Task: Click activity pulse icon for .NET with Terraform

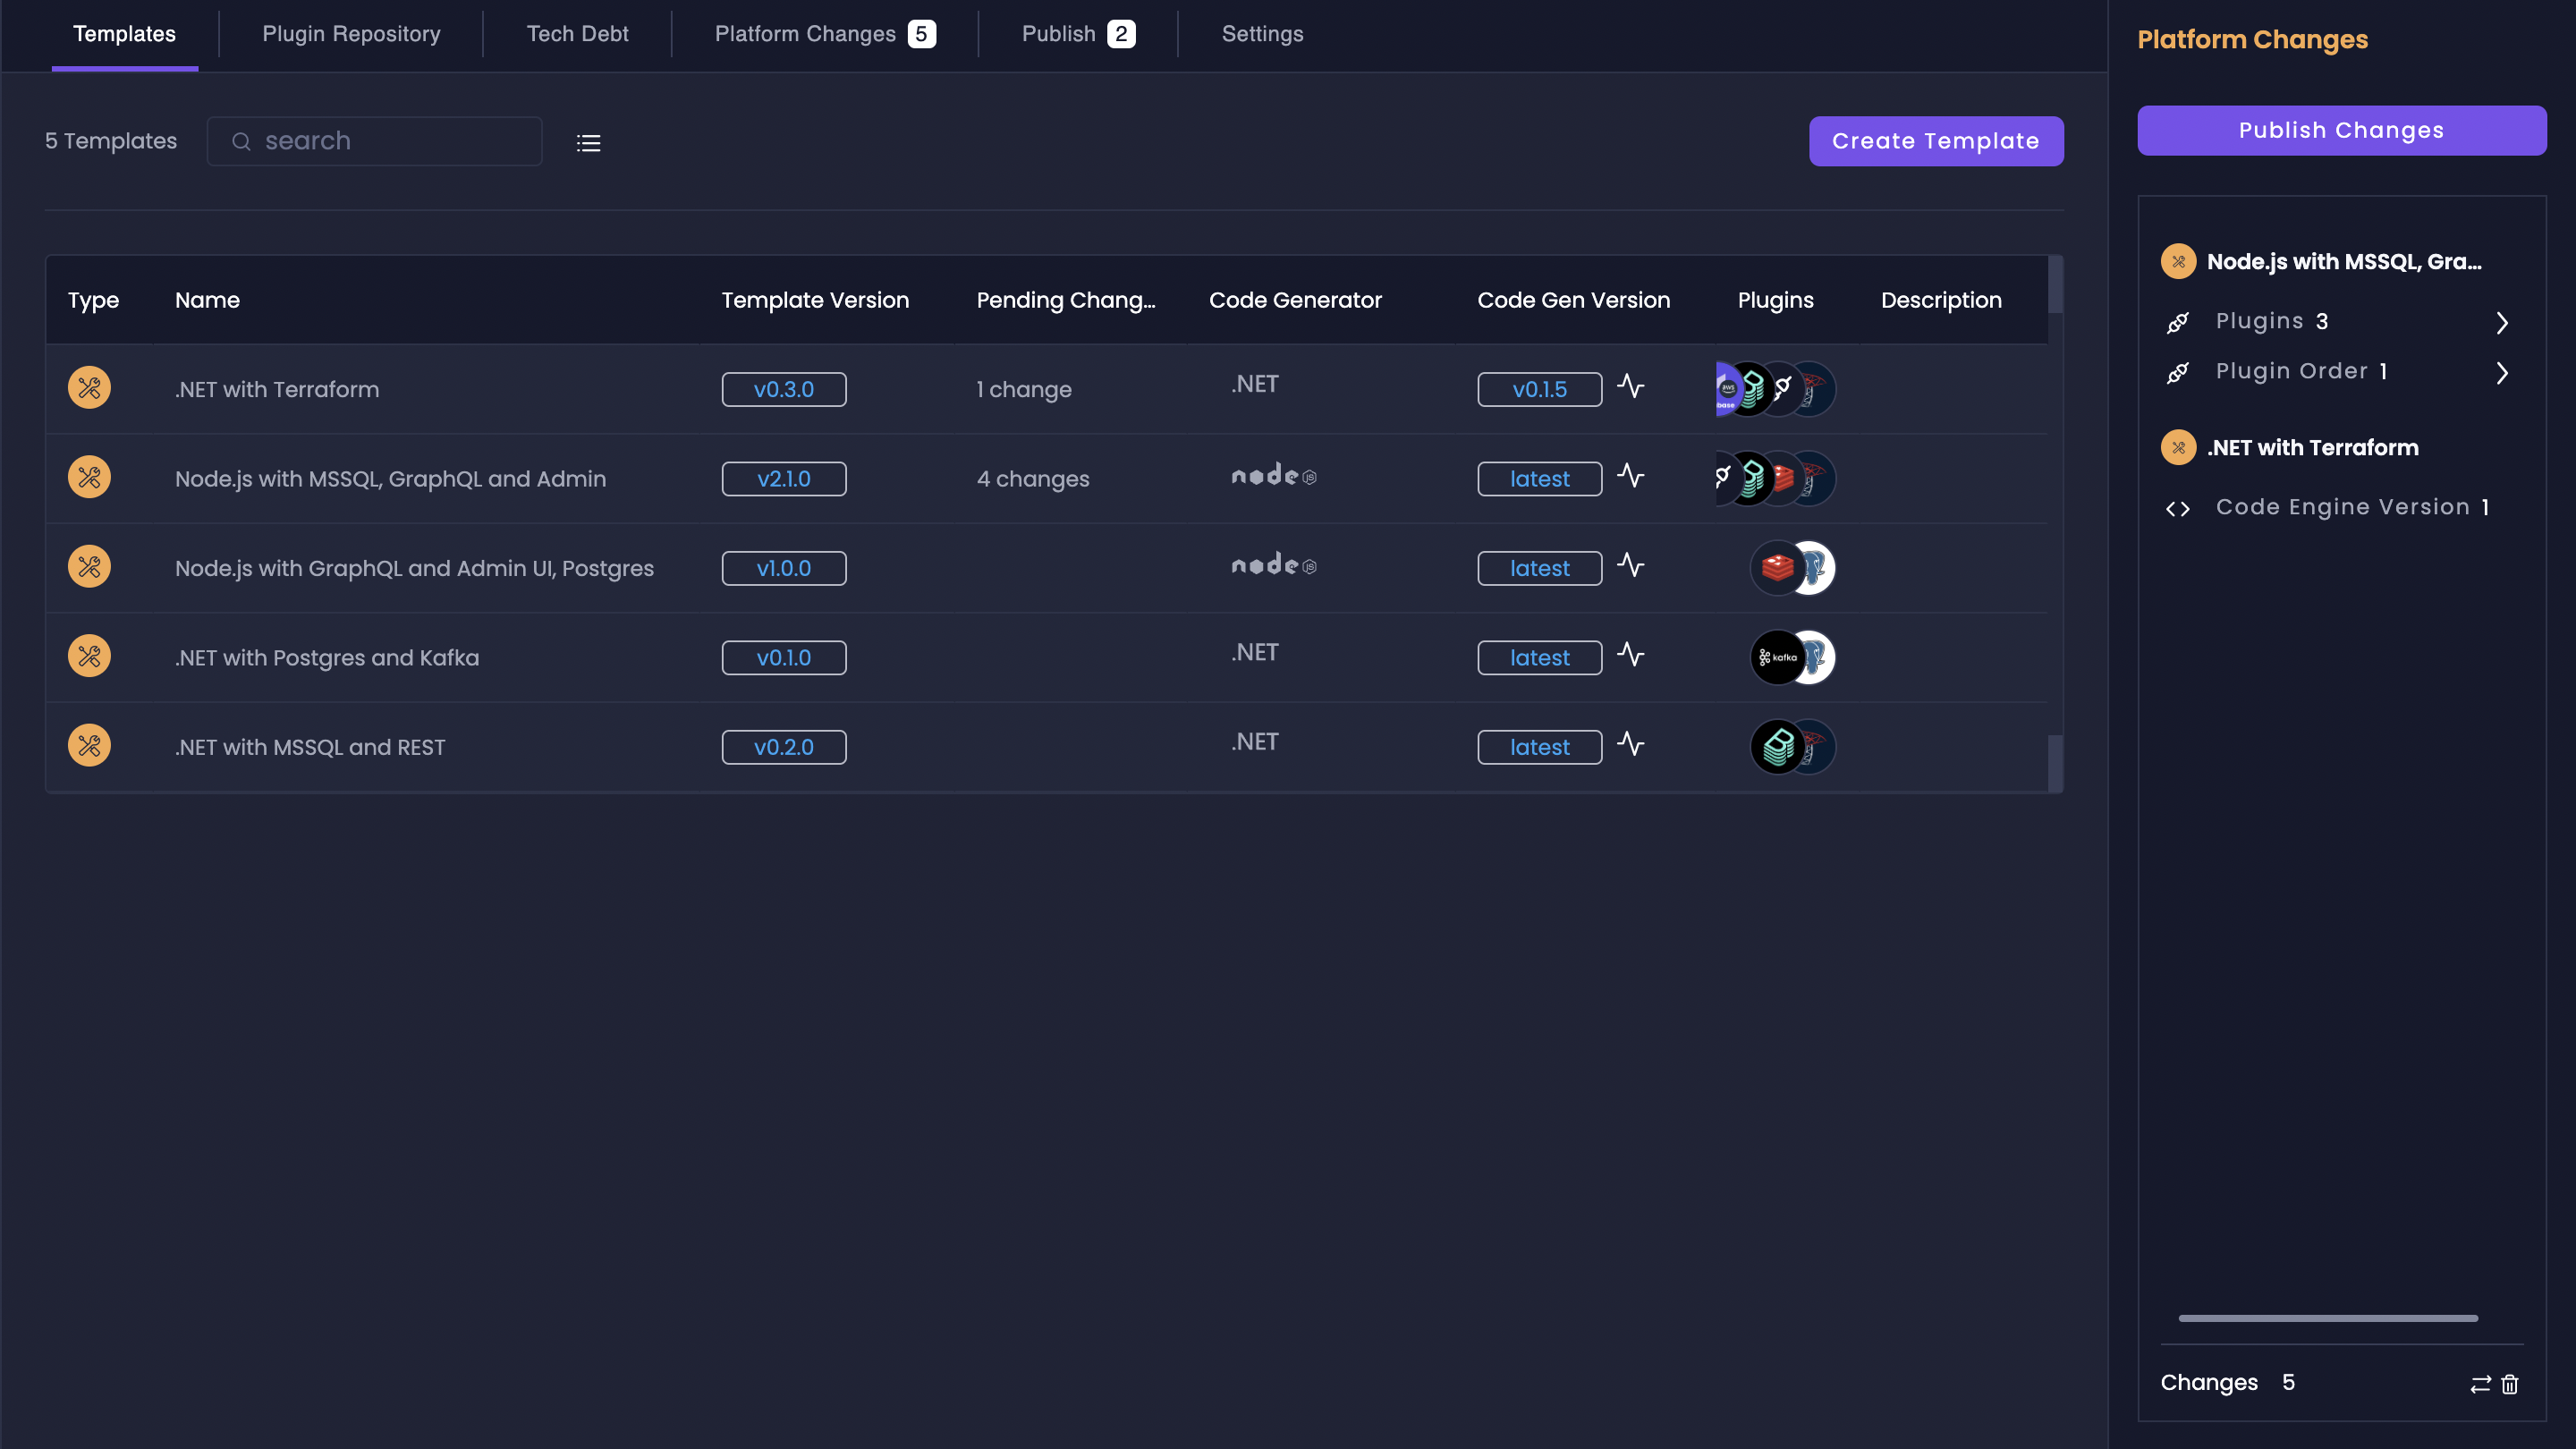Action: (1630, 386)
